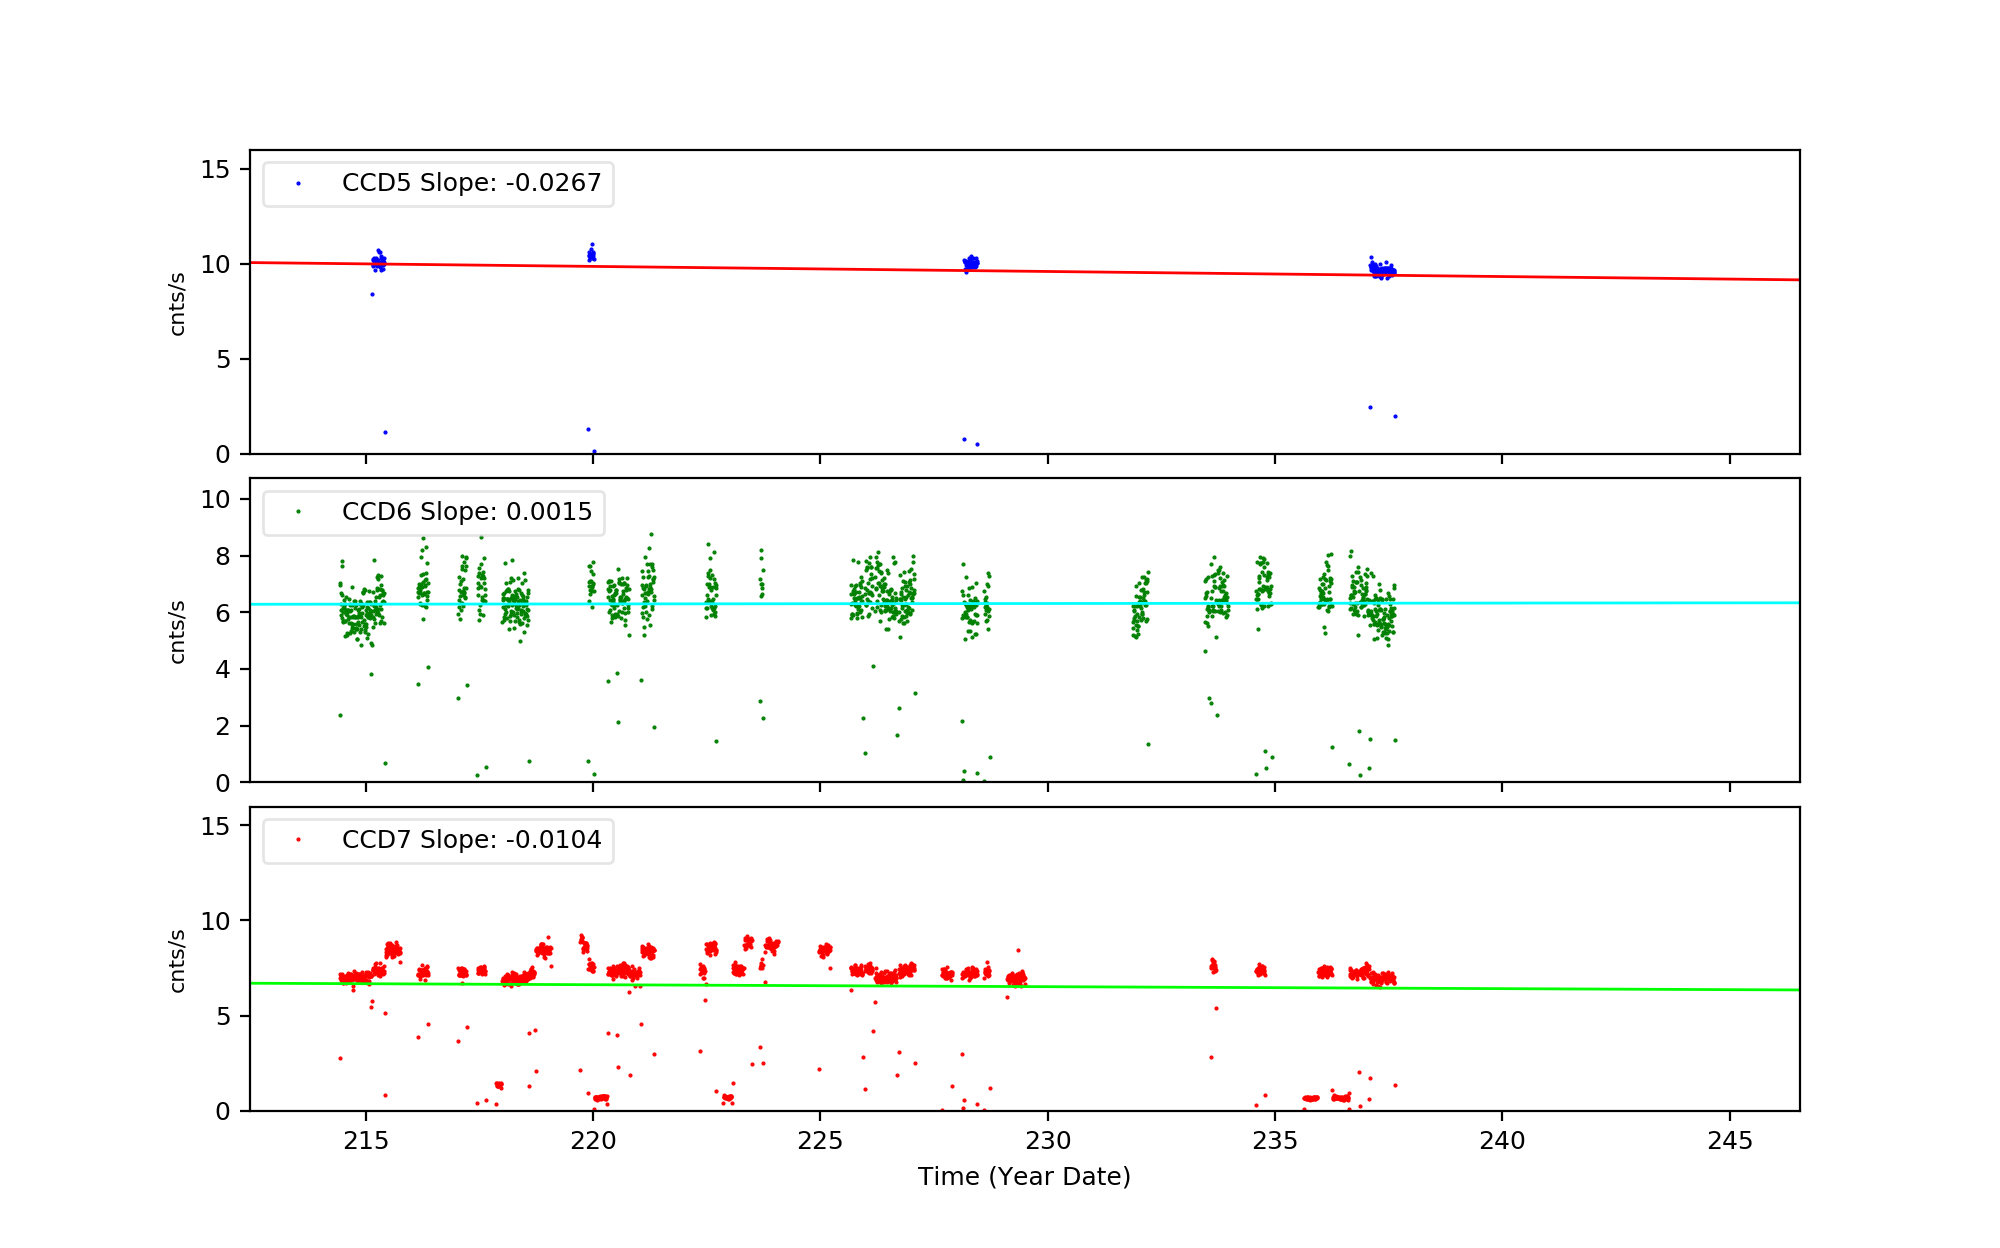Click the 15 y-axis tick of top panel

pos(215,170)
